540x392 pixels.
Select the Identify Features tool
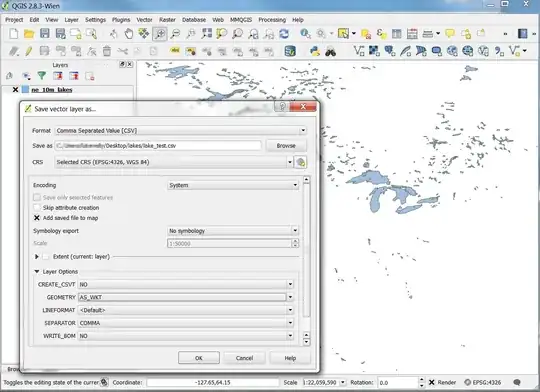(305, 34)
